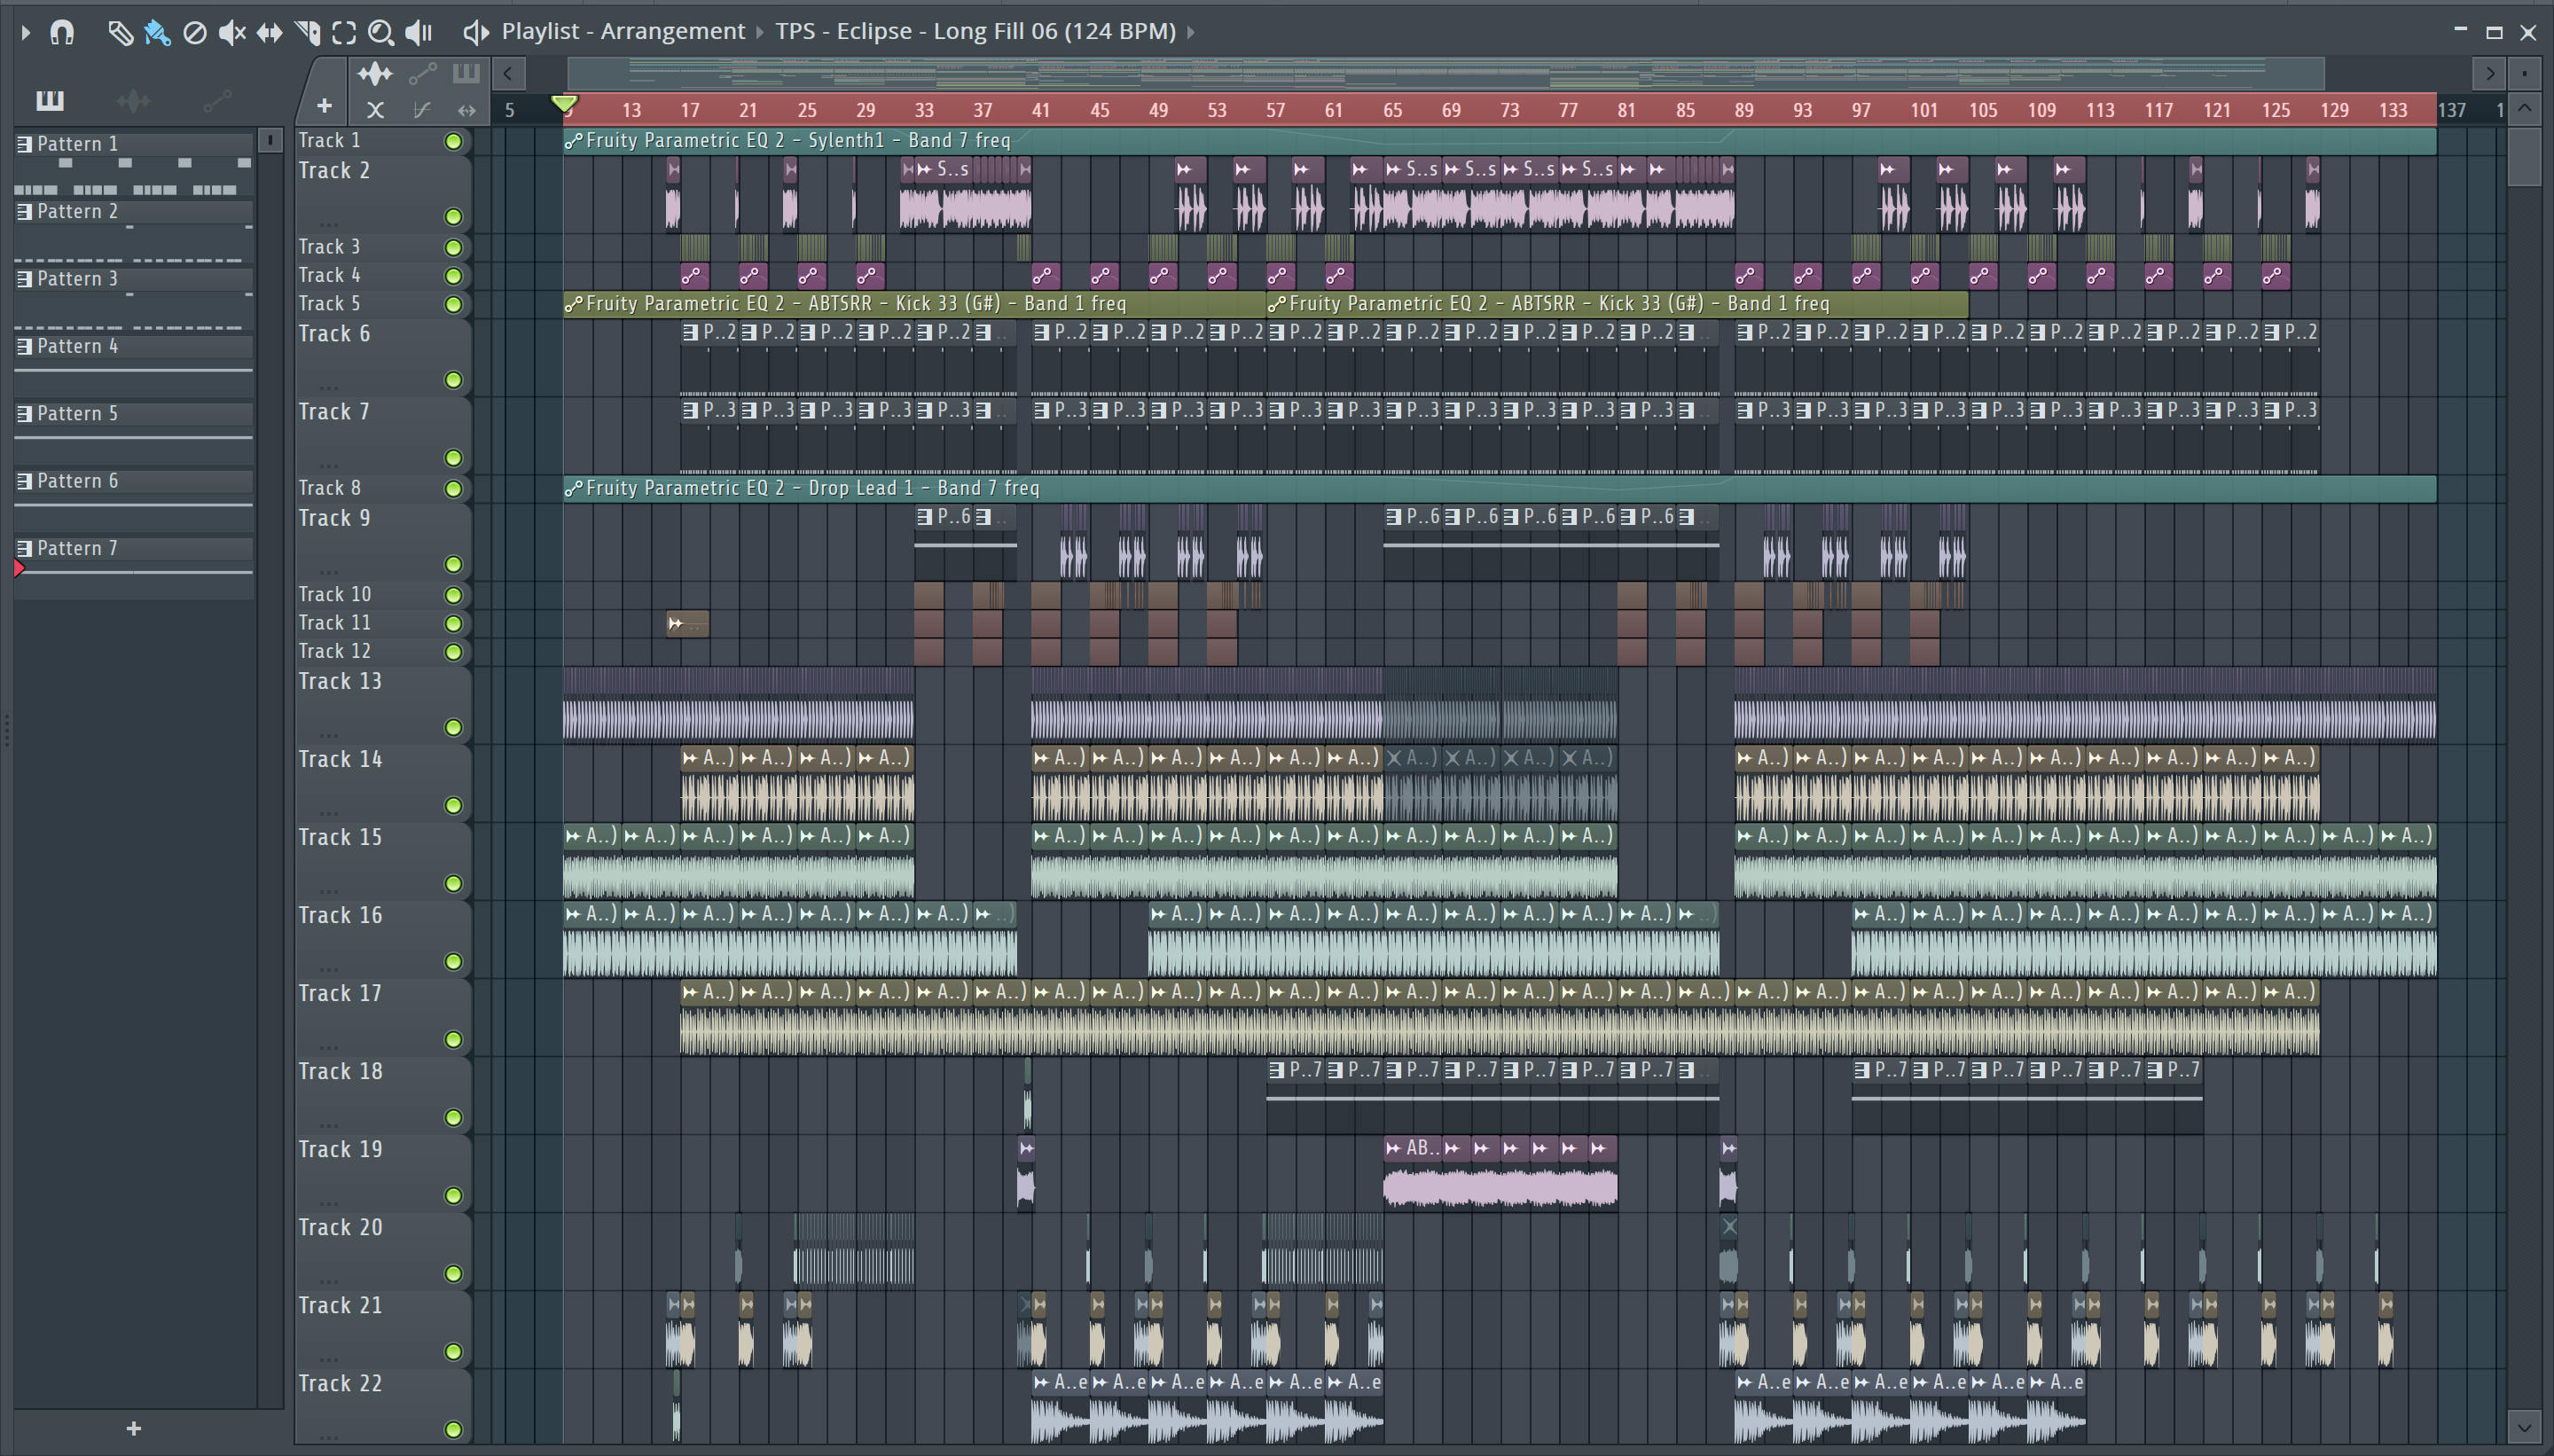Mute Track 3 using its green LED
Screen dimensions: 2554x1456
[453, 247]
